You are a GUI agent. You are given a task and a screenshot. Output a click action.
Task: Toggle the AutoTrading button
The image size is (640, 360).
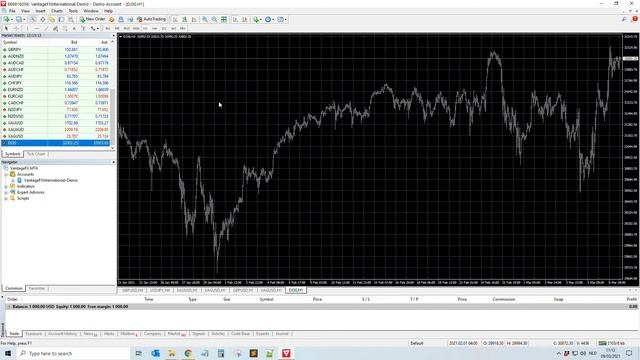point(152,19)
